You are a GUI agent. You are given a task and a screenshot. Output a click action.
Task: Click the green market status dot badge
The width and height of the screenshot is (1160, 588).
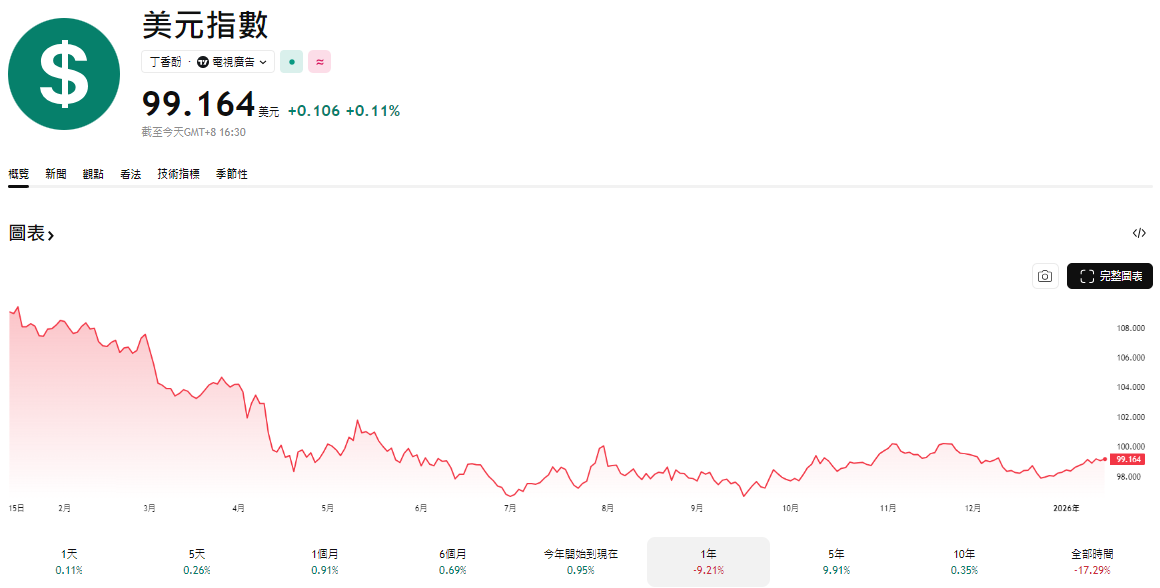[291, 62]
